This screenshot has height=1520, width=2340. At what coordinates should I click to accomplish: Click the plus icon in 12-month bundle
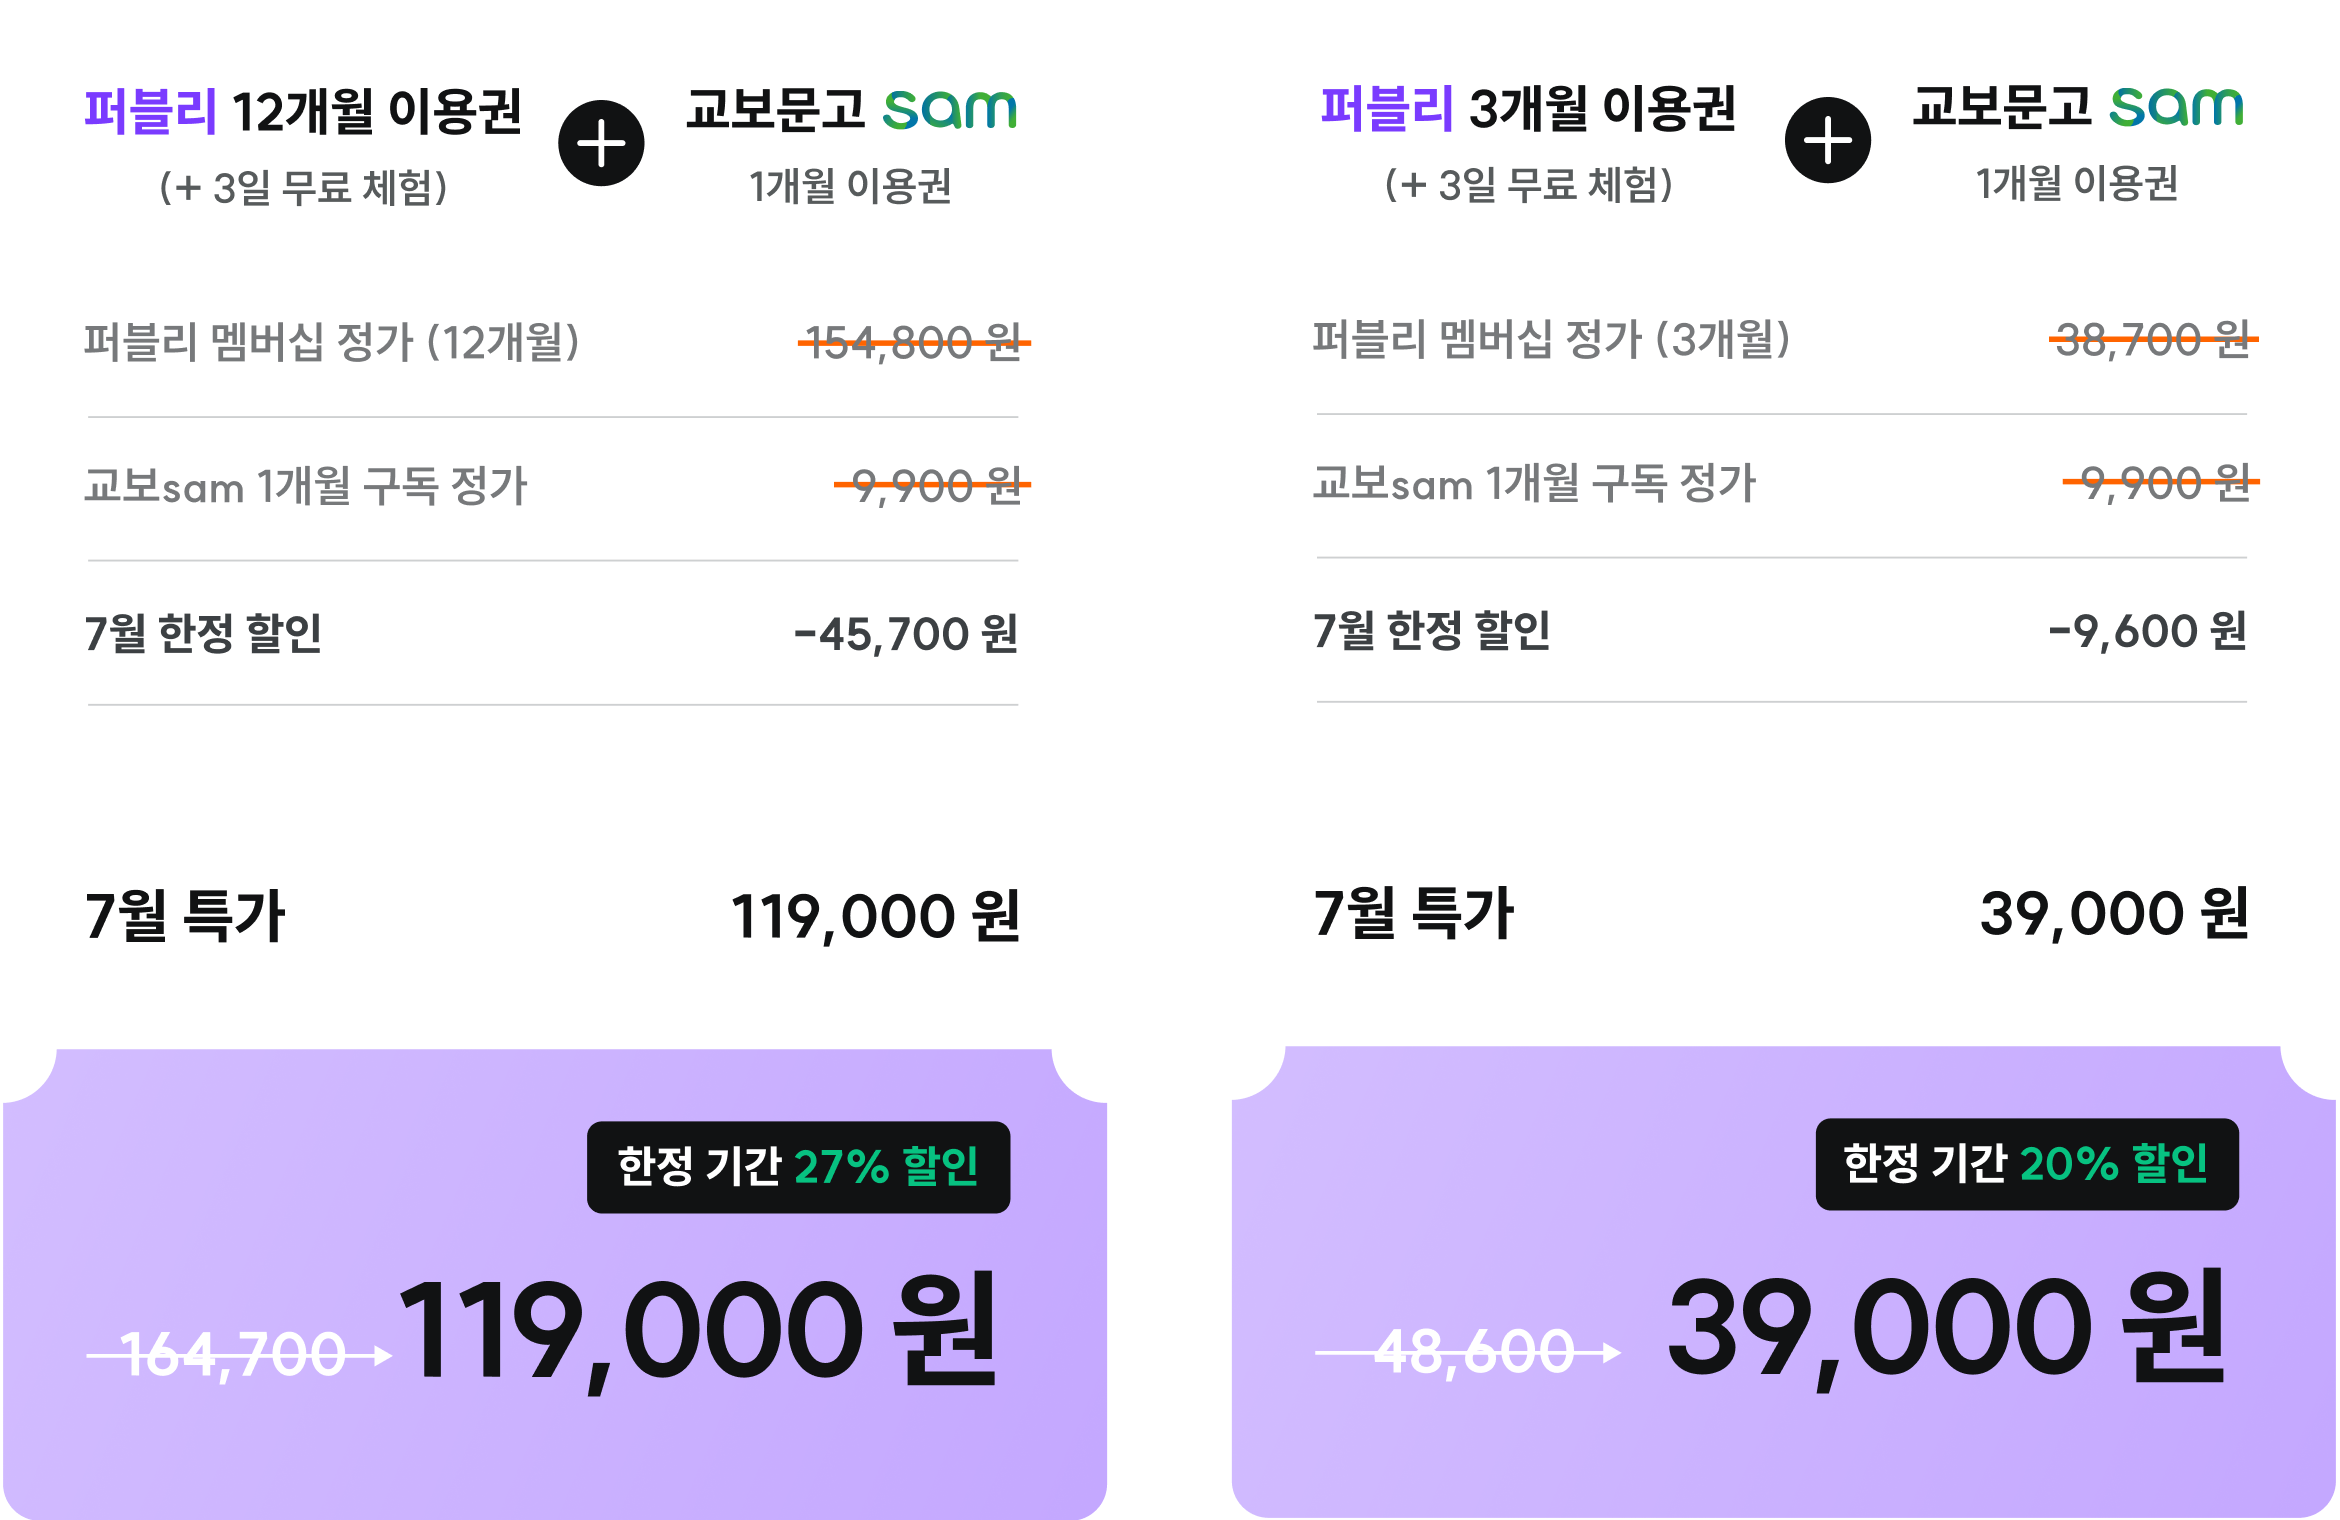click(601, 143)
